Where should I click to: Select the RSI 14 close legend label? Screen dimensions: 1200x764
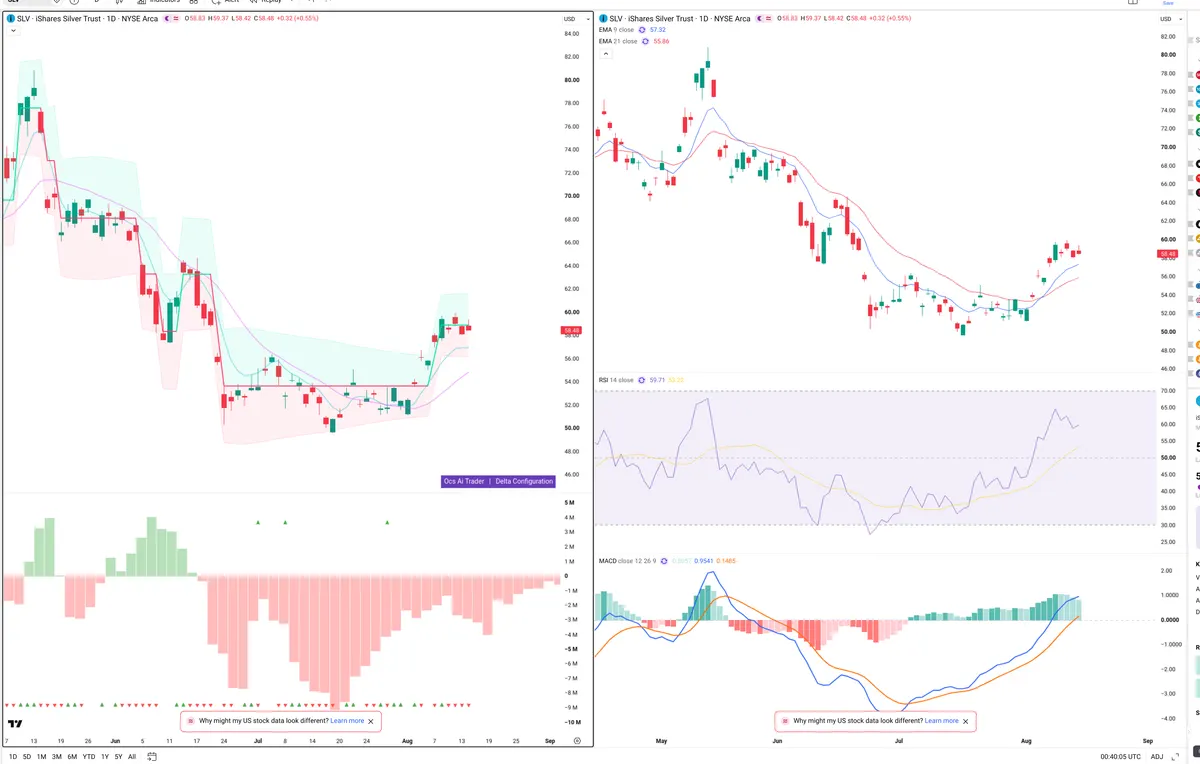(616, 380)
